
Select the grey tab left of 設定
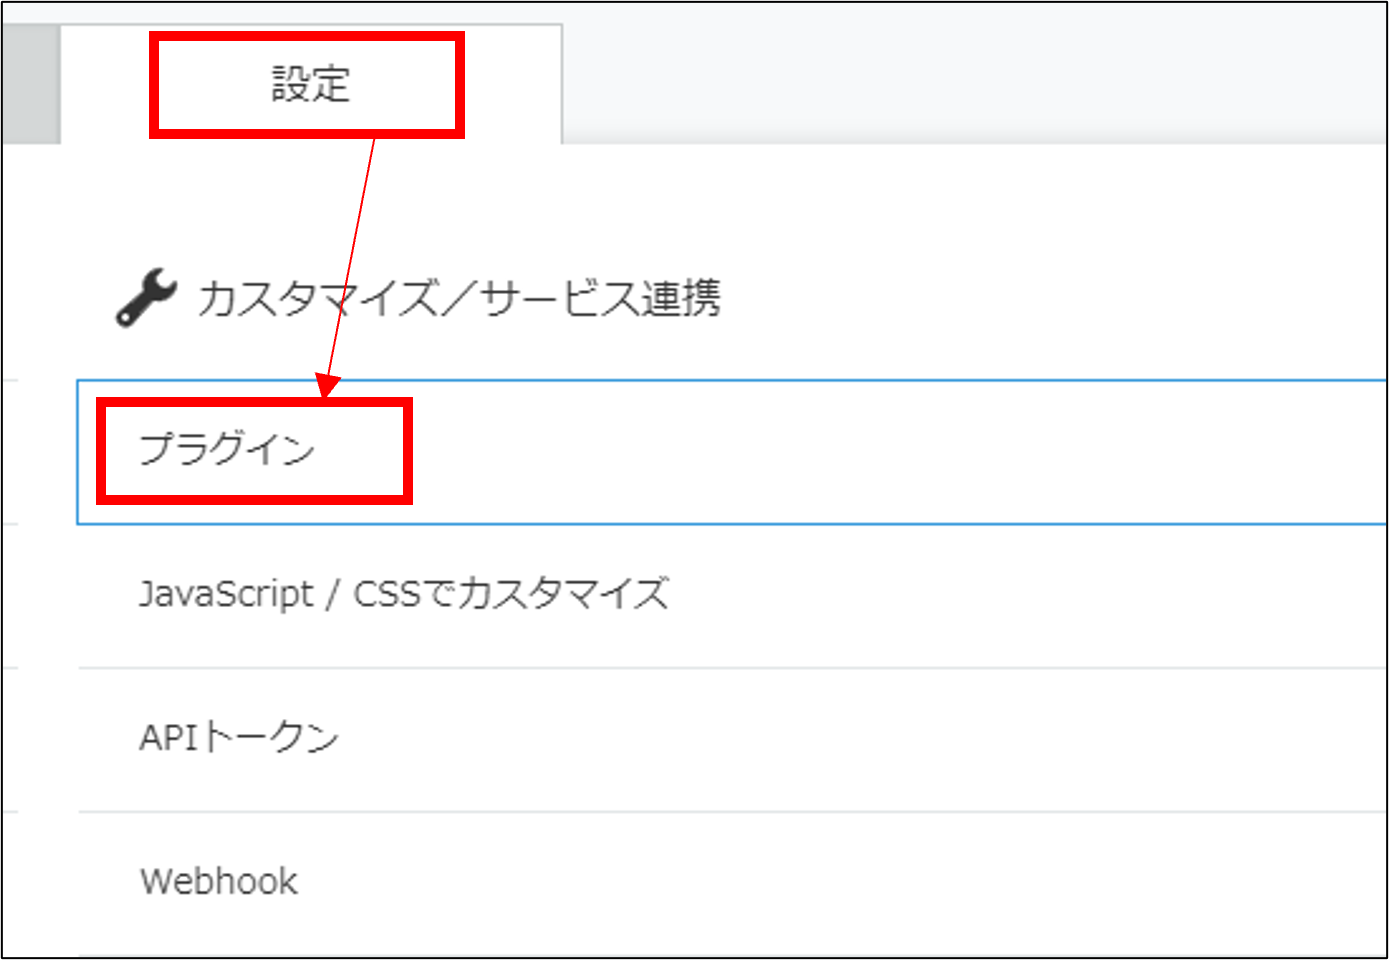tap(31, 85)
